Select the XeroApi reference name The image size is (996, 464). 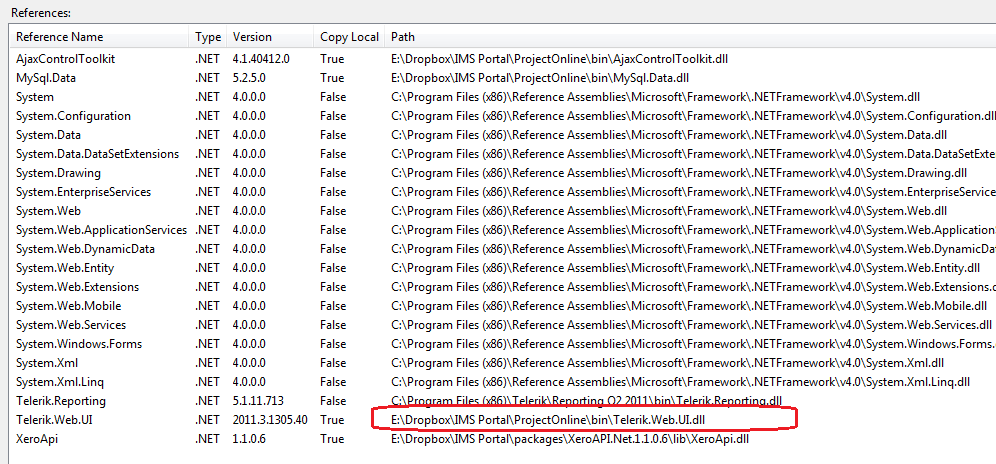coord(37,439)
